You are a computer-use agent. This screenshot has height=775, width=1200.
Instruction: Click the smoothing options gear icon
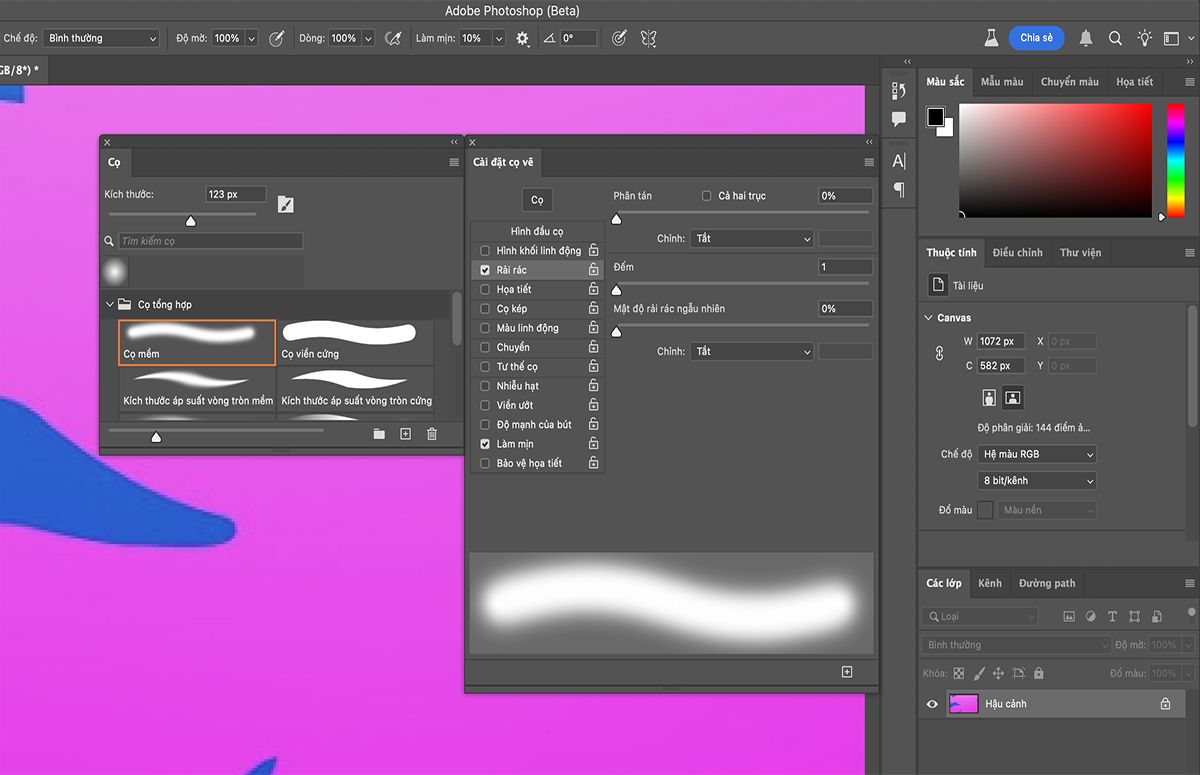(522, 38)
